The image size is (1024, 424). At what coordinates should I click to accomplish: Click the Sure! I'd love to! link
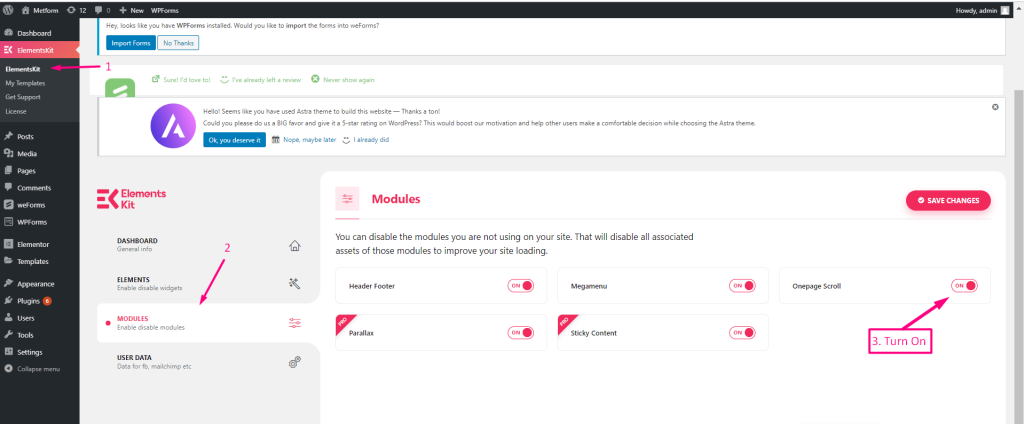tap(182, 80)
